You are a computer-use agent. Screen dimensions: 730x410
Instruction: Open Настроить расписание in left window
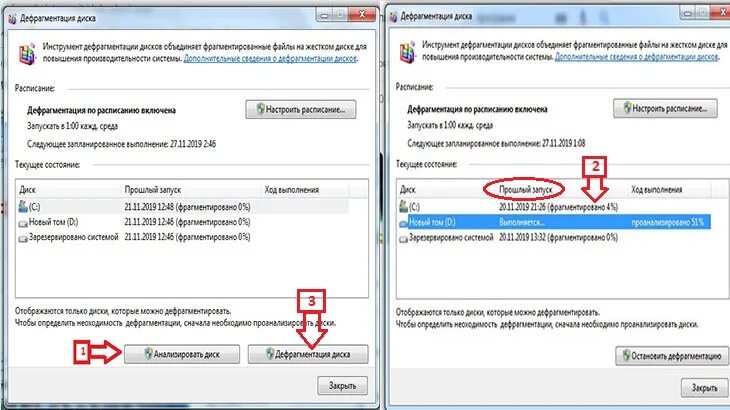pyautogui.click(x=301, y=109)
